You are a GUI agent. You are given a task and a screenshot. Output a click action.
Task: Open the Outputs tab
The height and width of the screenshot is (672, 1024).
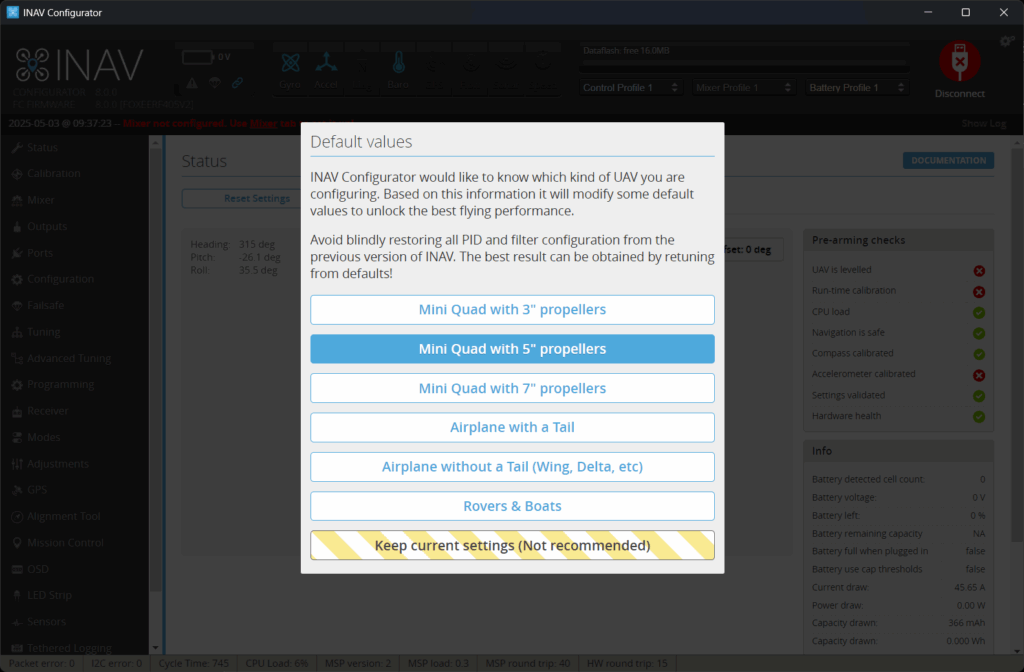point(74,227)
